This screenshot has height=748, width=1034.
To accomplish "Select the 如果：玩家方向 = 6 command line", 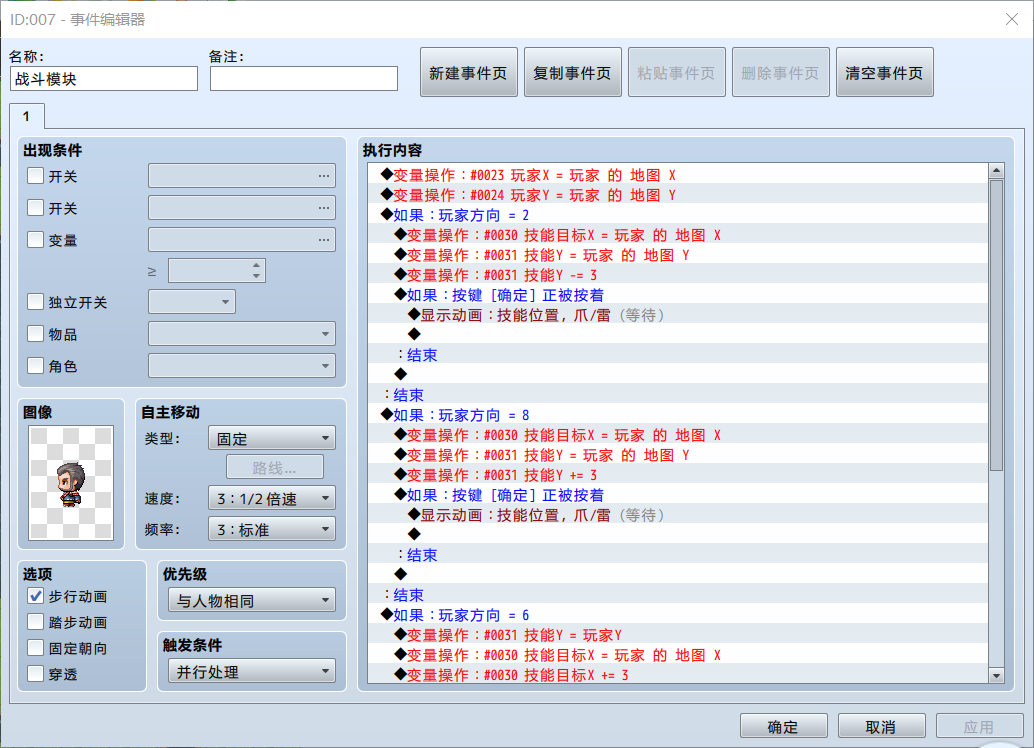I will coord(678,615).
